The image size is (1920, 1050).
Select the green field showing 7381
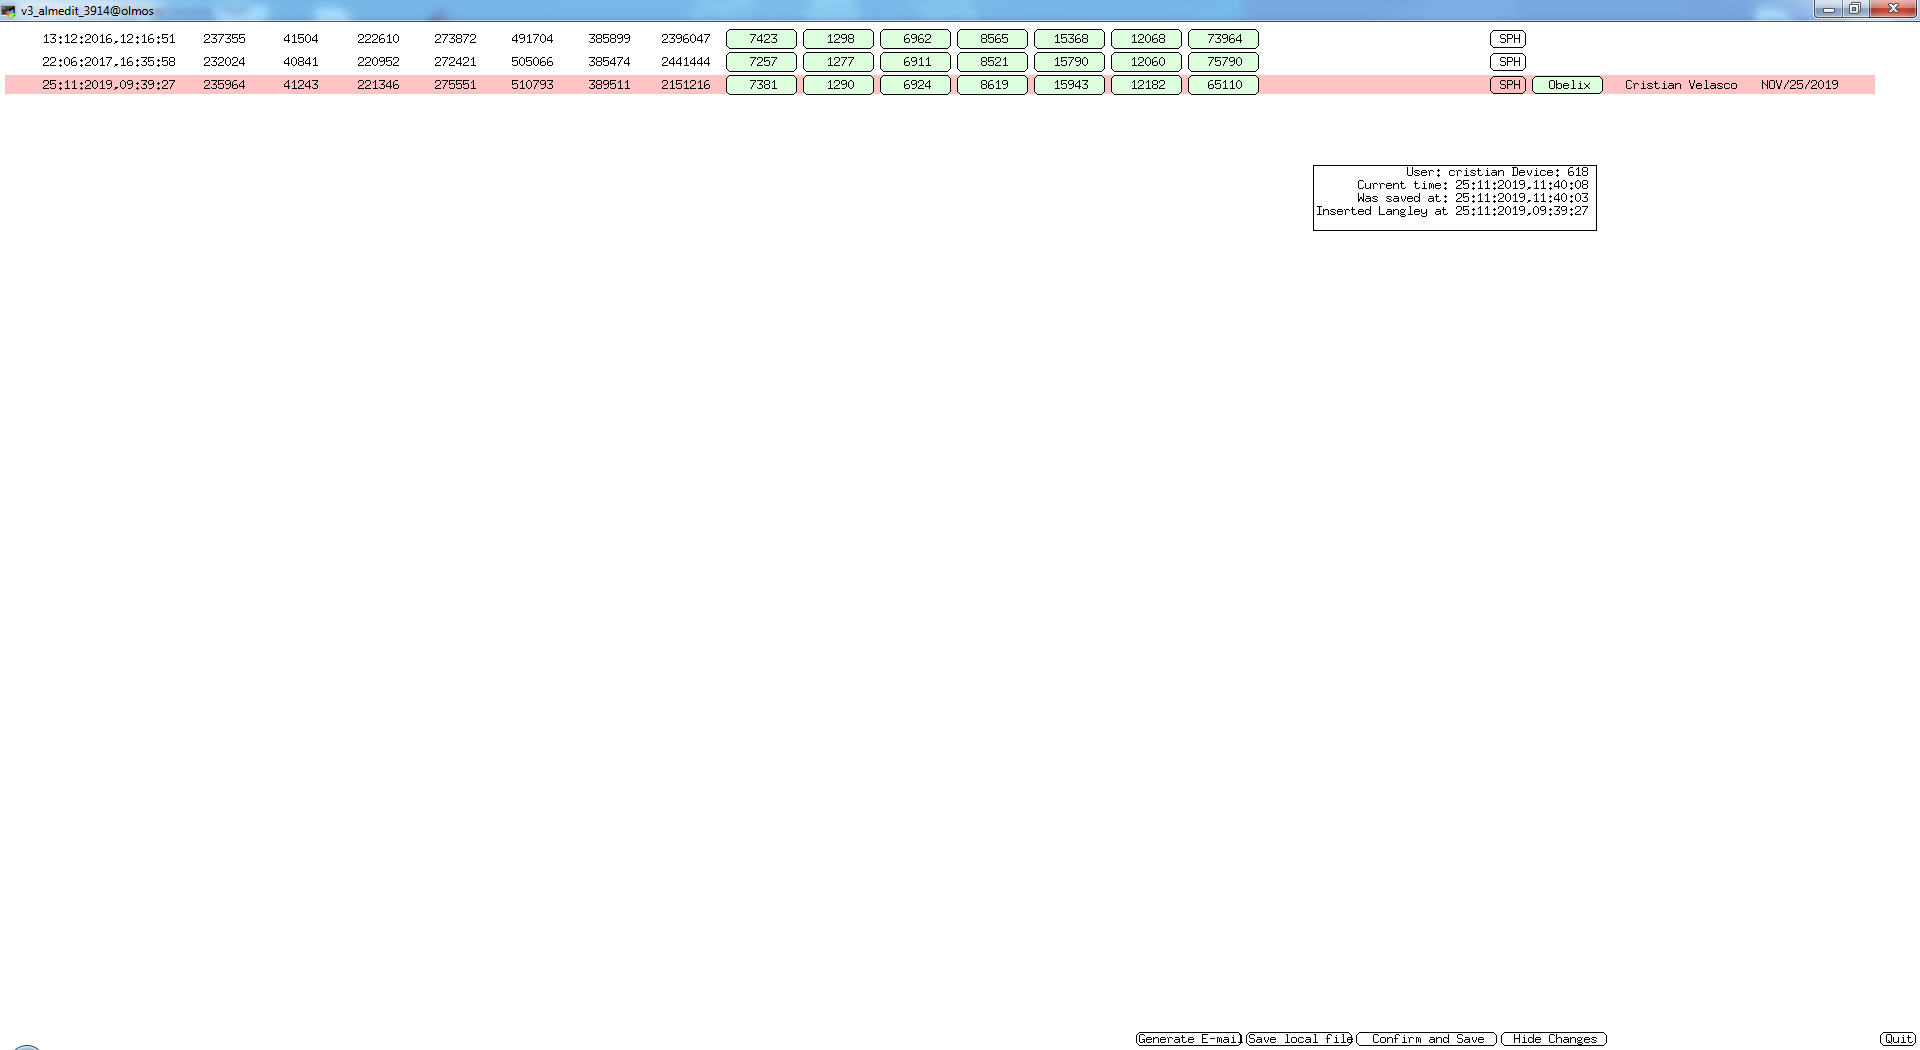click(x=762, y=85)
